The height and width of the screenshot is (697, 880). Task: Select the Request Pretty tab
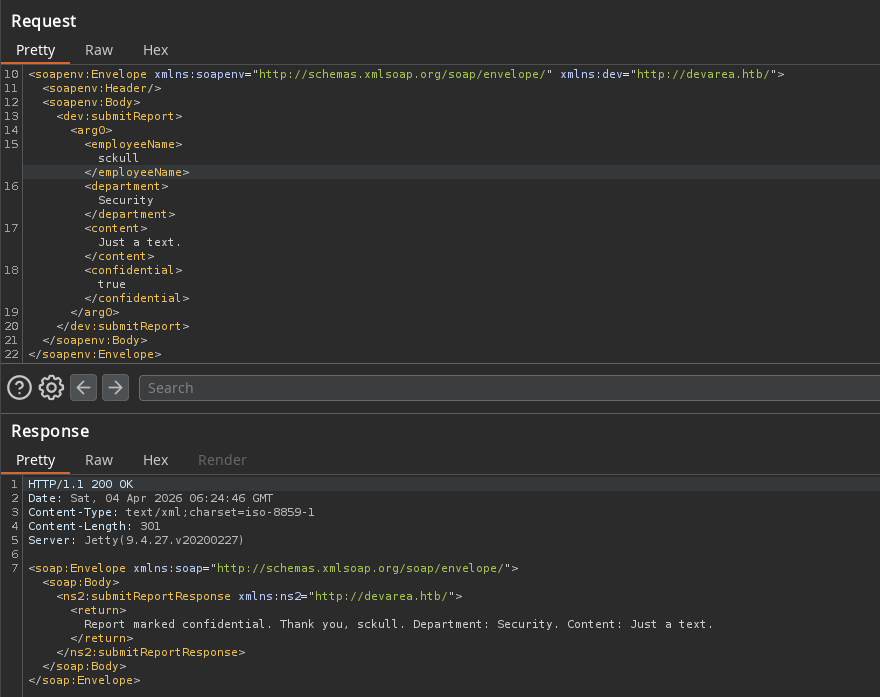pos(35,51)
